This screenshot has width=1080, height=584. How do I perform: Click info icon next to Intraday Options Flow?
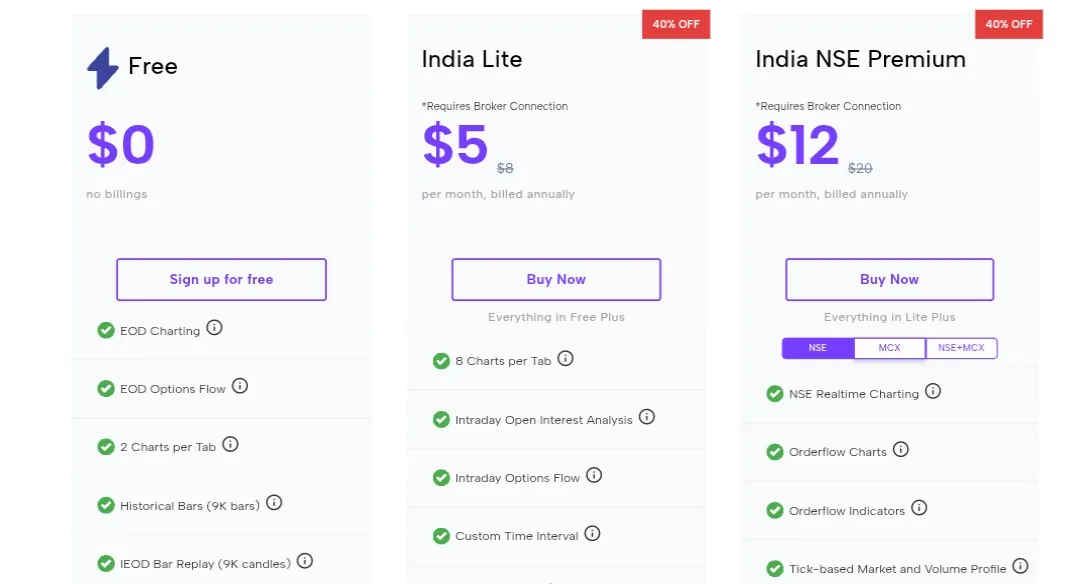pyautogui.click(x=594, y=475)
